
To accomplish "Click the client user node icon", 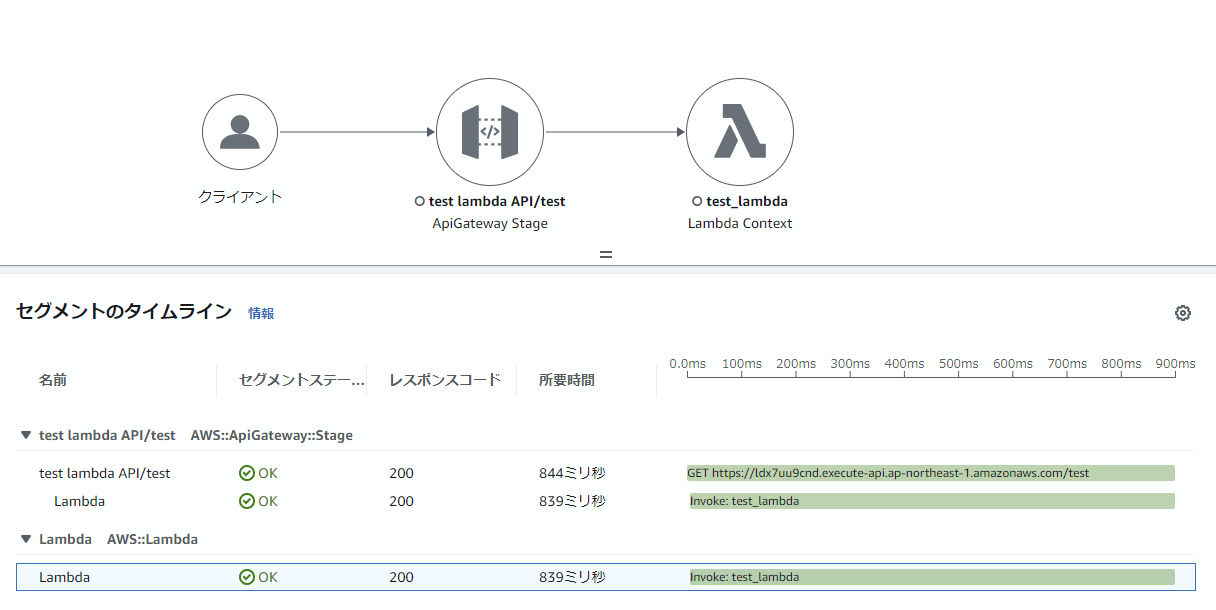I will pos(239,132).
